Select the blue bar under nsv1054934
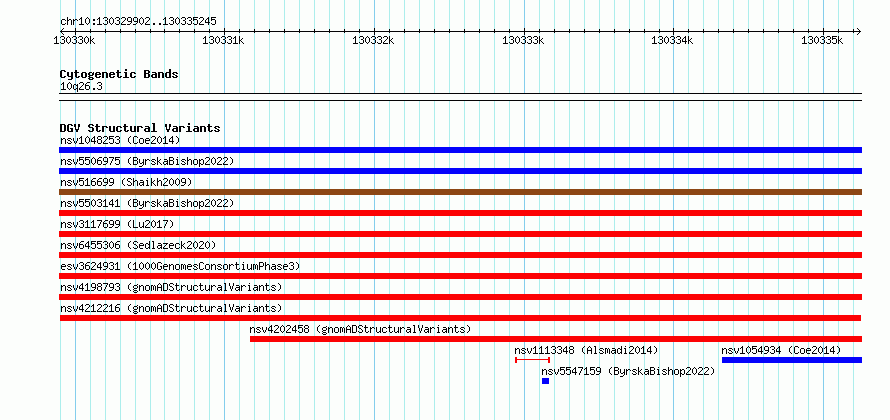The image size is (890, 420). 792,360
